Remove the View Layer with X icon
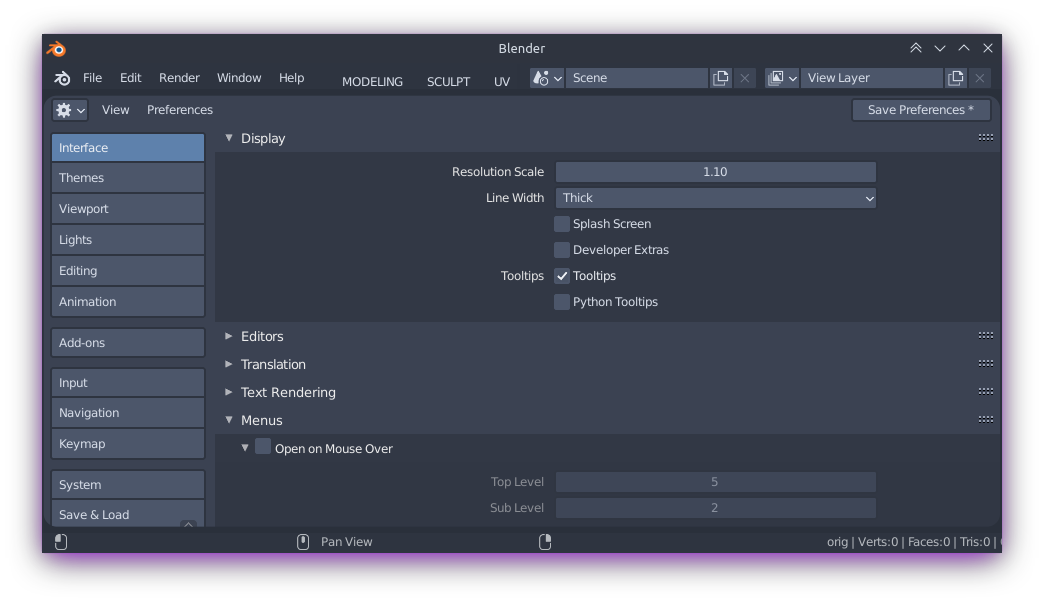 pyautogui.click(x=979, y=78)
